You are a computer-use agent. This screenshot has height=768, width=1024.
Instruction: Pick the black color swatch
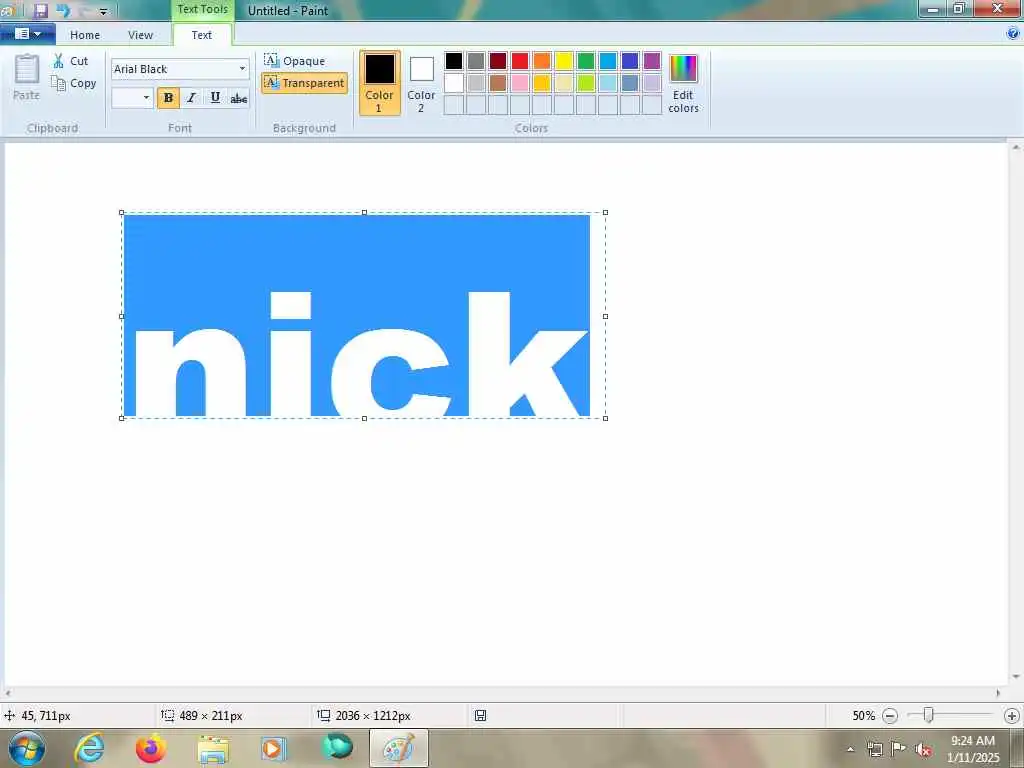(x=454, y=61)
